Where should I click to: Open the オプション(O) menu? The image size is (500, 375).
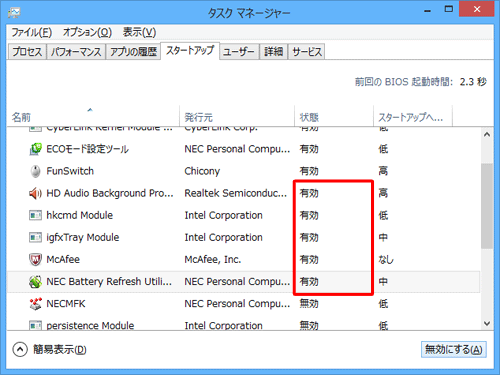click(x=87, y=32)
